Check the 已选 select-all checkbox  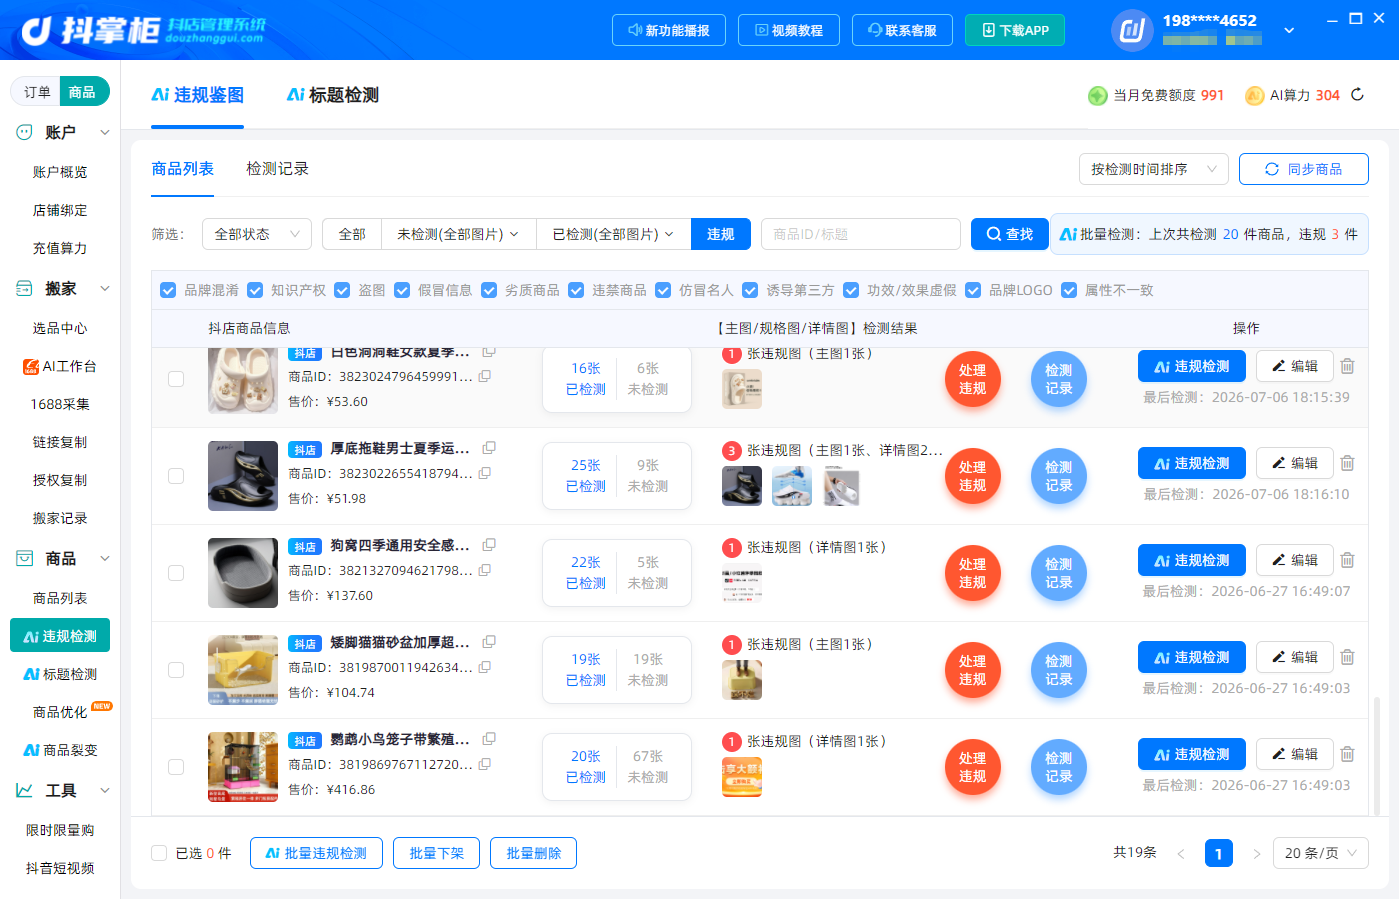(159, 853)
